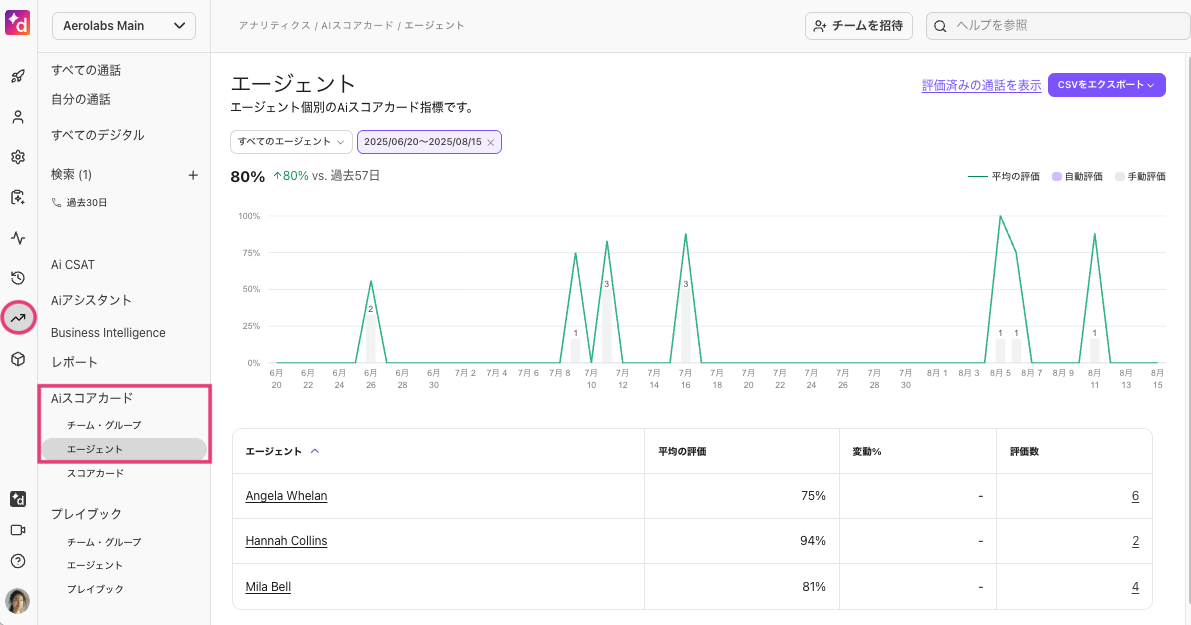This screenshot has height=625, width=1191.
Task: Open Angela Whelan agent link
Action: point(286,496)
